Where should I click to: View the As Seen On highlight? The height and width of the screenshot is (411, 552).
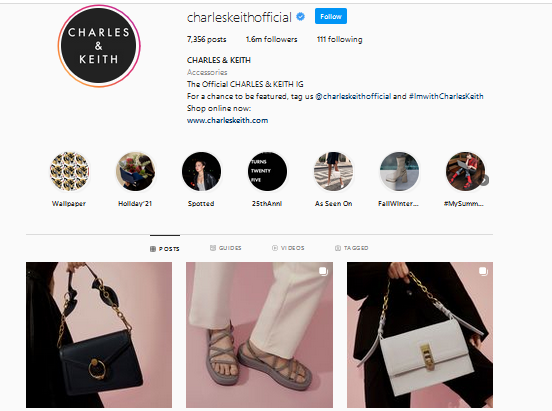point(333,172)
